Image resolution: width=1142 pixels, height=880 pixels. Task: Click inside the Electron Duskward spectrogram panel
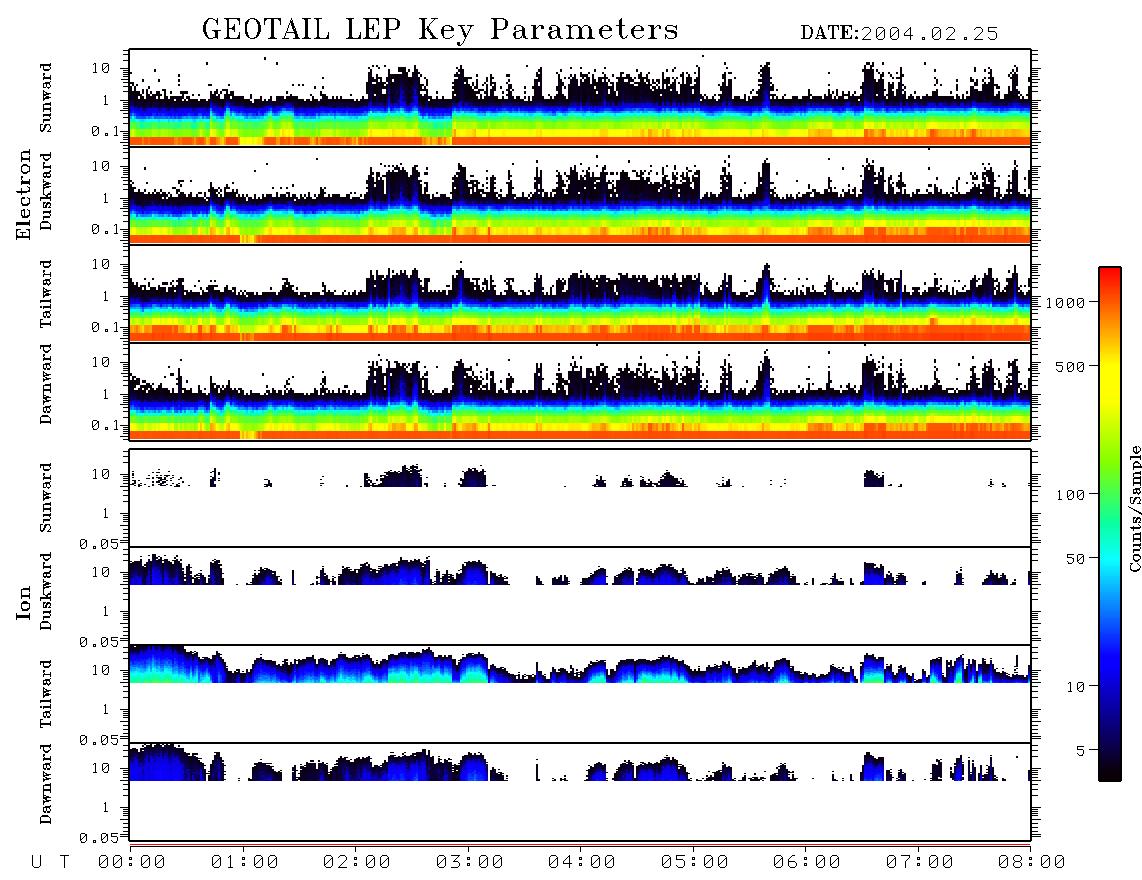(580, 195)
